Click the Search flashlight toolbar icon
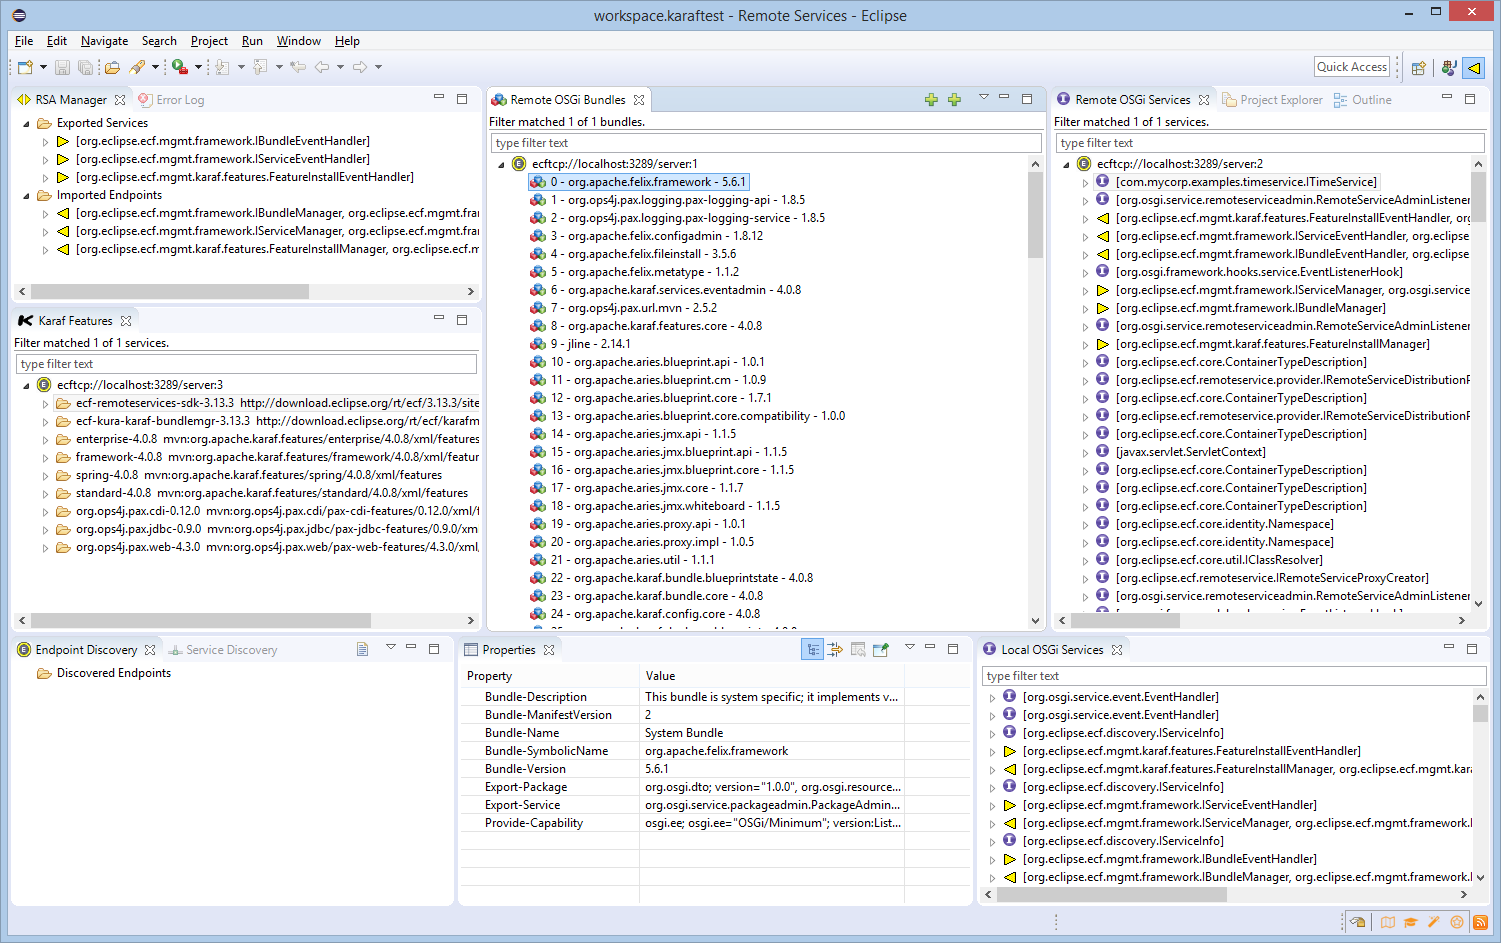This screenshot has height=943, width=1501. (x=137, y=67)
